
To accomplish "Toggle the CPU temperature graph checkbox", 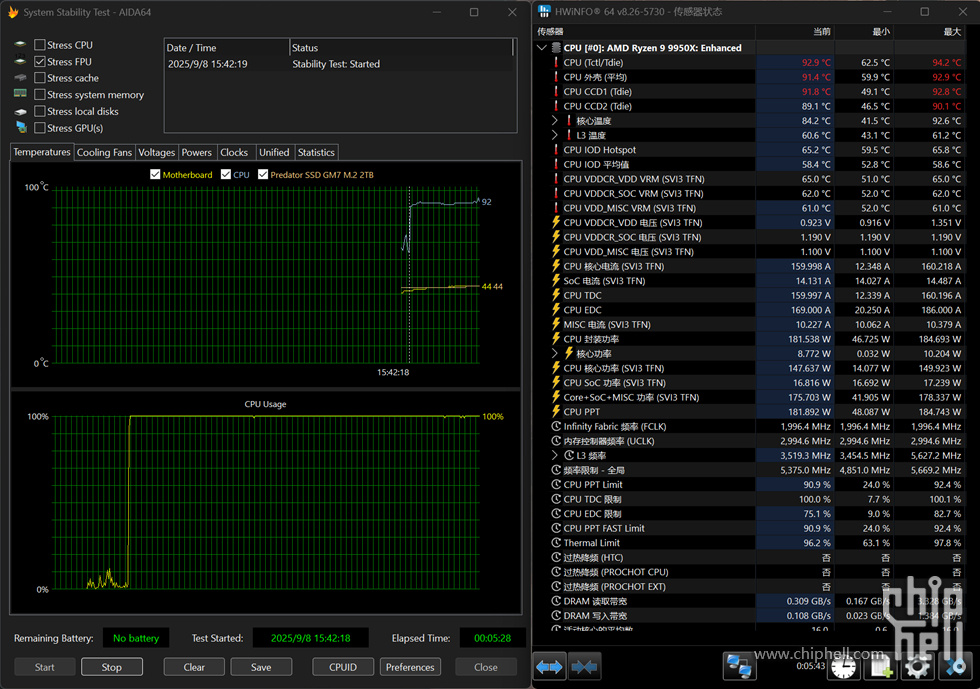I will point(226,174).
